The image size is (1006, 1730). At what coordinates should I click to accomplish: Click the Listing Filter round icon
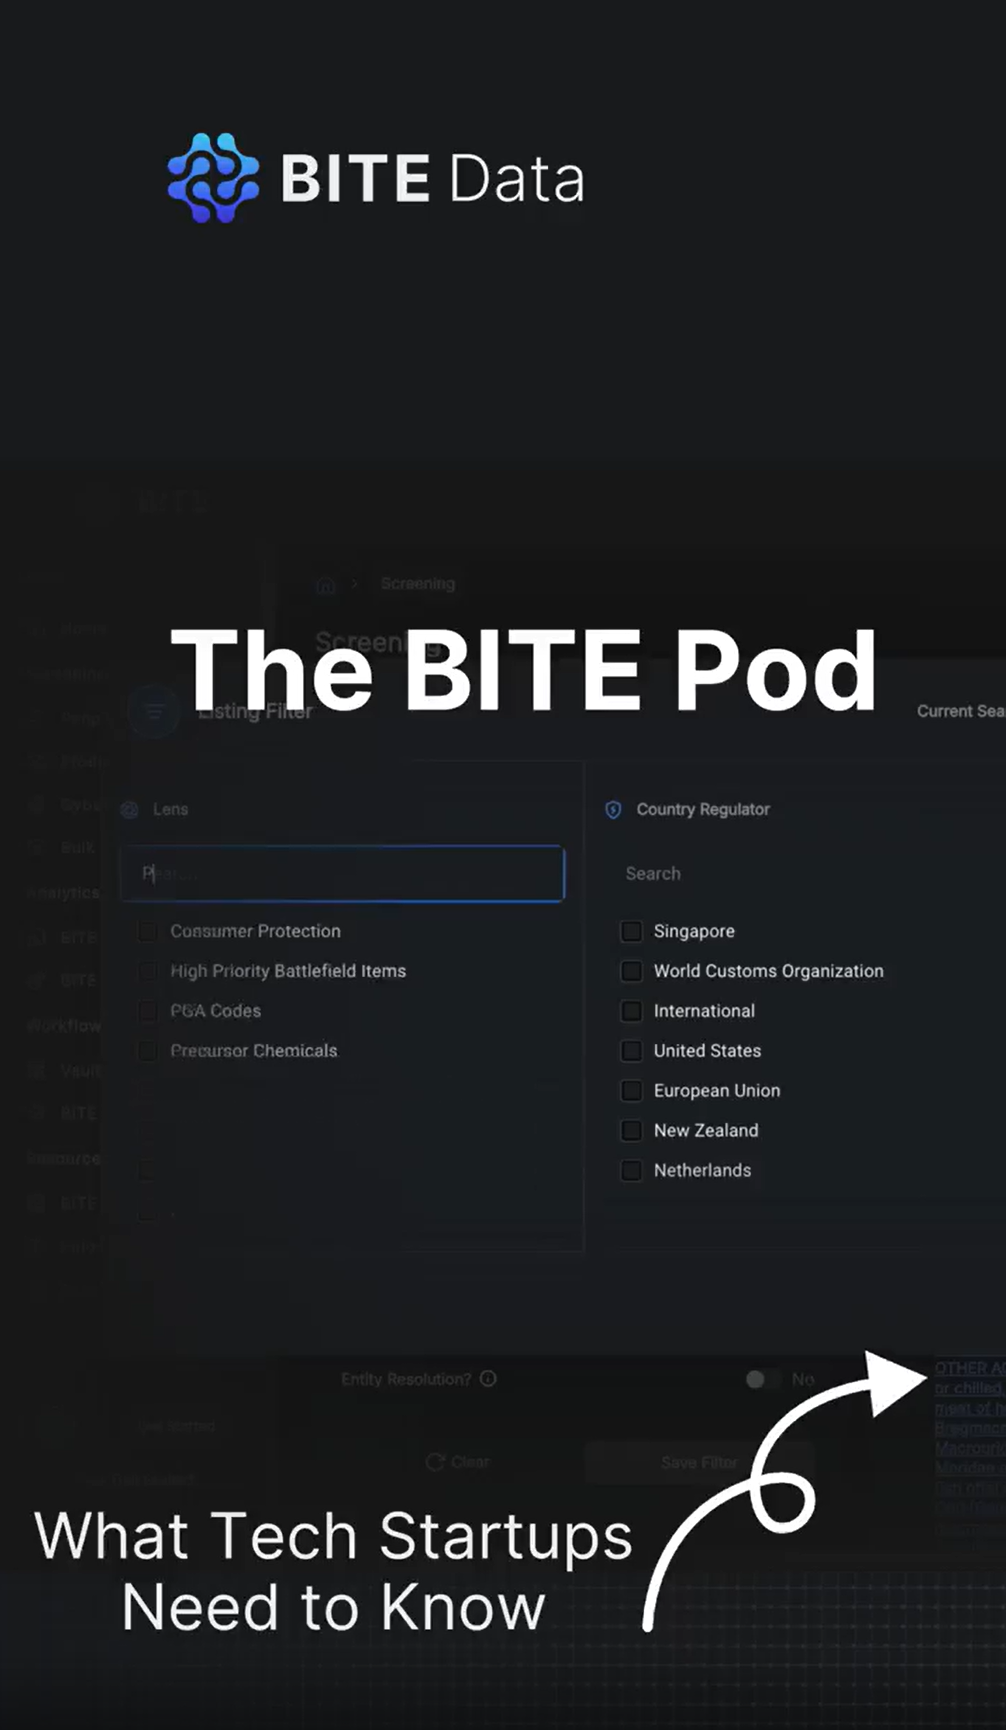click(154, 711)
